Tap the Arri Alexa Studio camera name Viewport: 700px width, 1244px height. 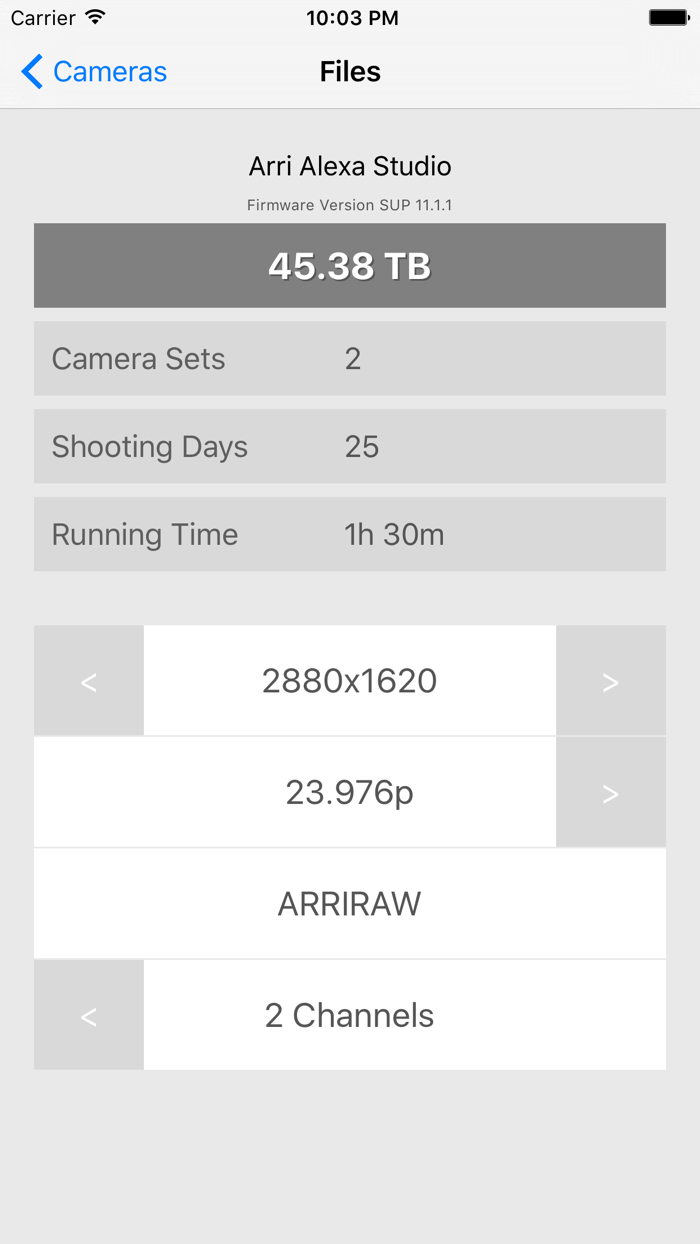349,166
